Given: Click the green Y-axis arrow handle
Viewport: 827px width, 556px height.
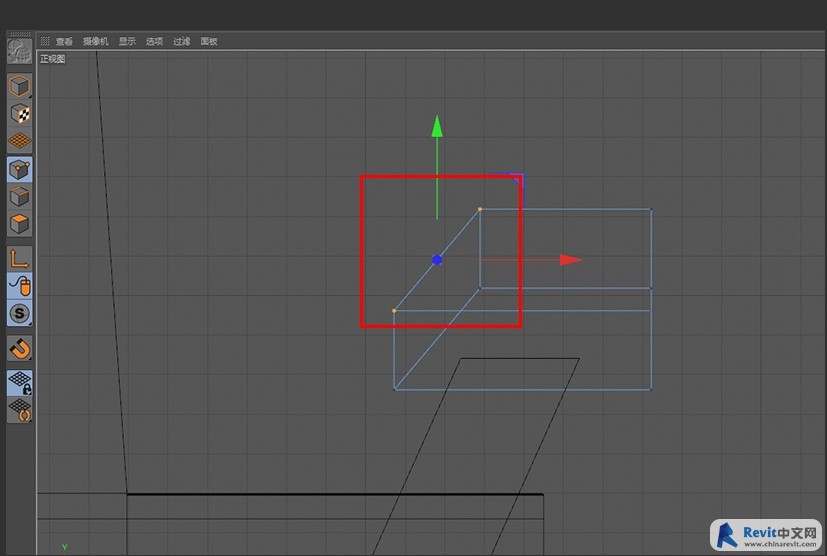Looking at the screenshot, I should click(437, 127).
